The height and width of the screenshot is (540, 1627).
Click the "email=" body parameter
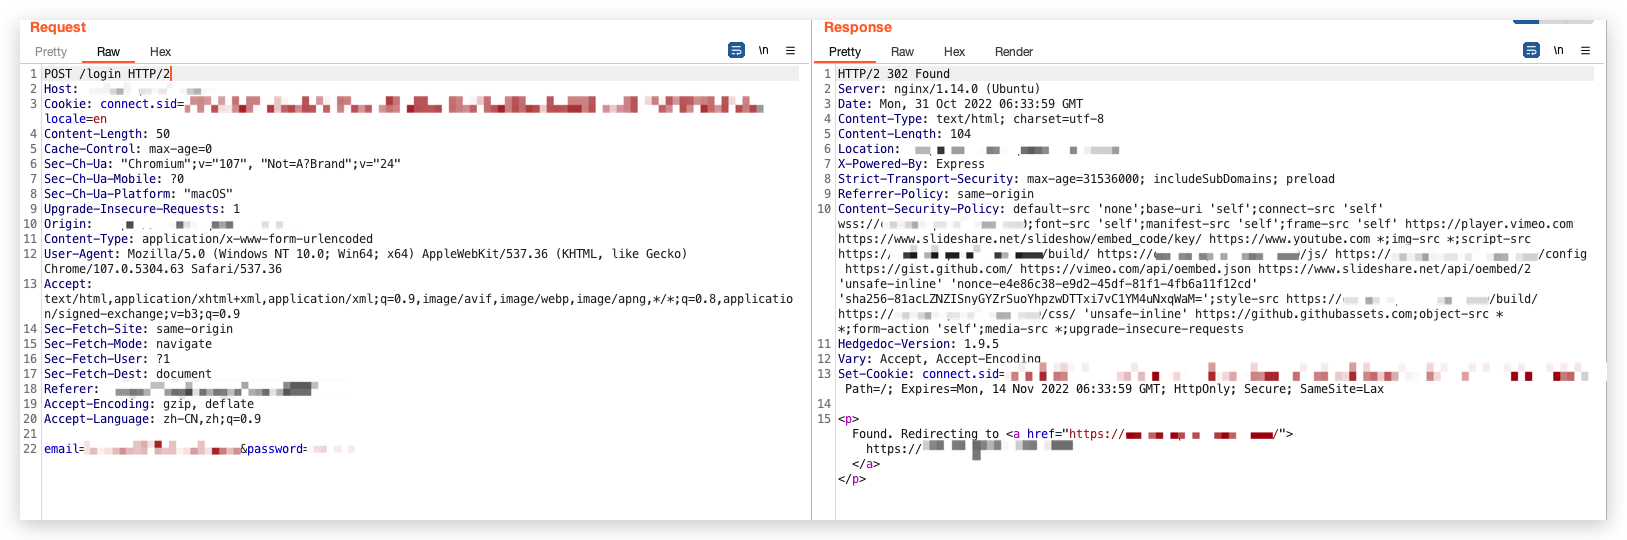(64, 449)
